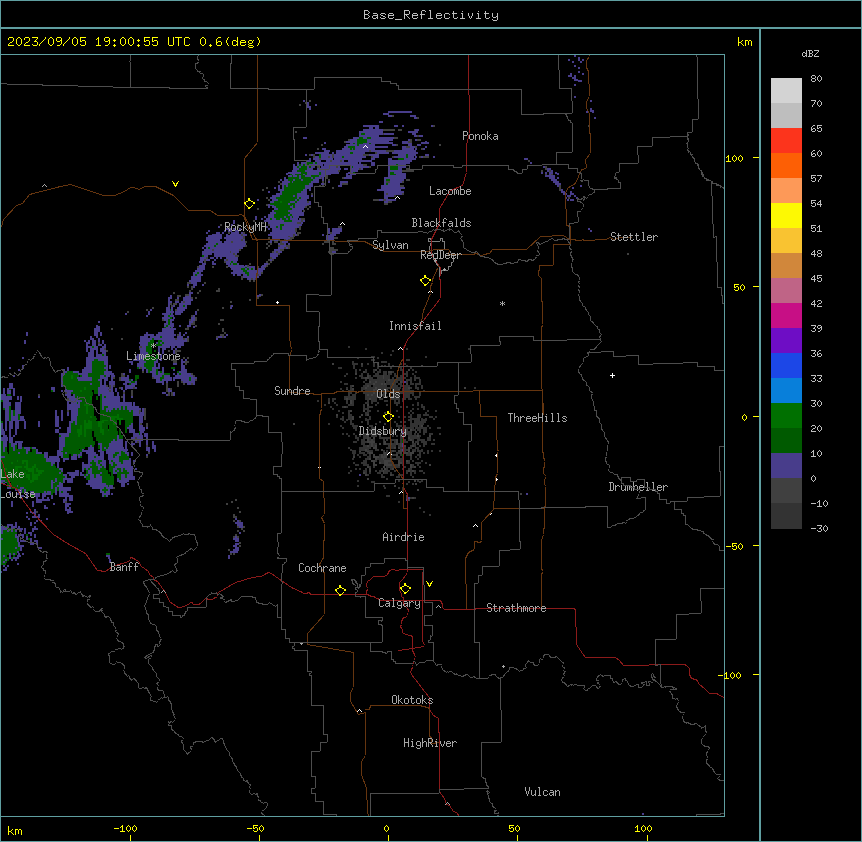Select the 36 dBZ purple color swatch

[786, 340]
